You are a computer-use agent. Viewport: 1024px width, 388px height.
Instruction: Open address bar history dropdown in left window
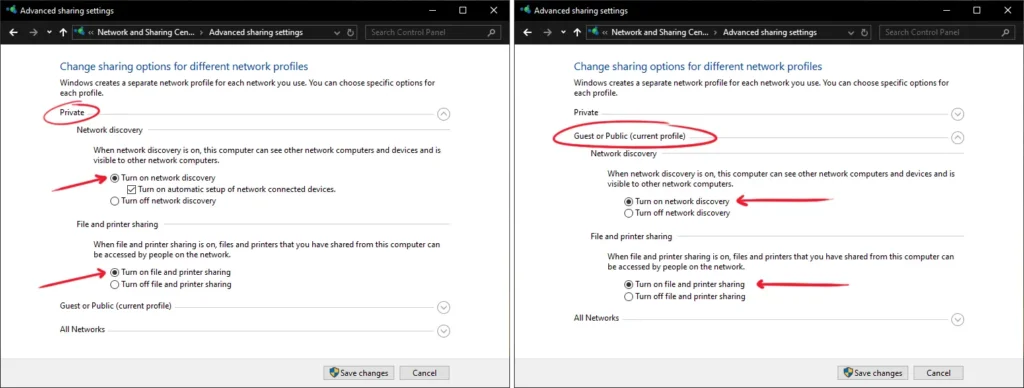[x=337, y=33]
